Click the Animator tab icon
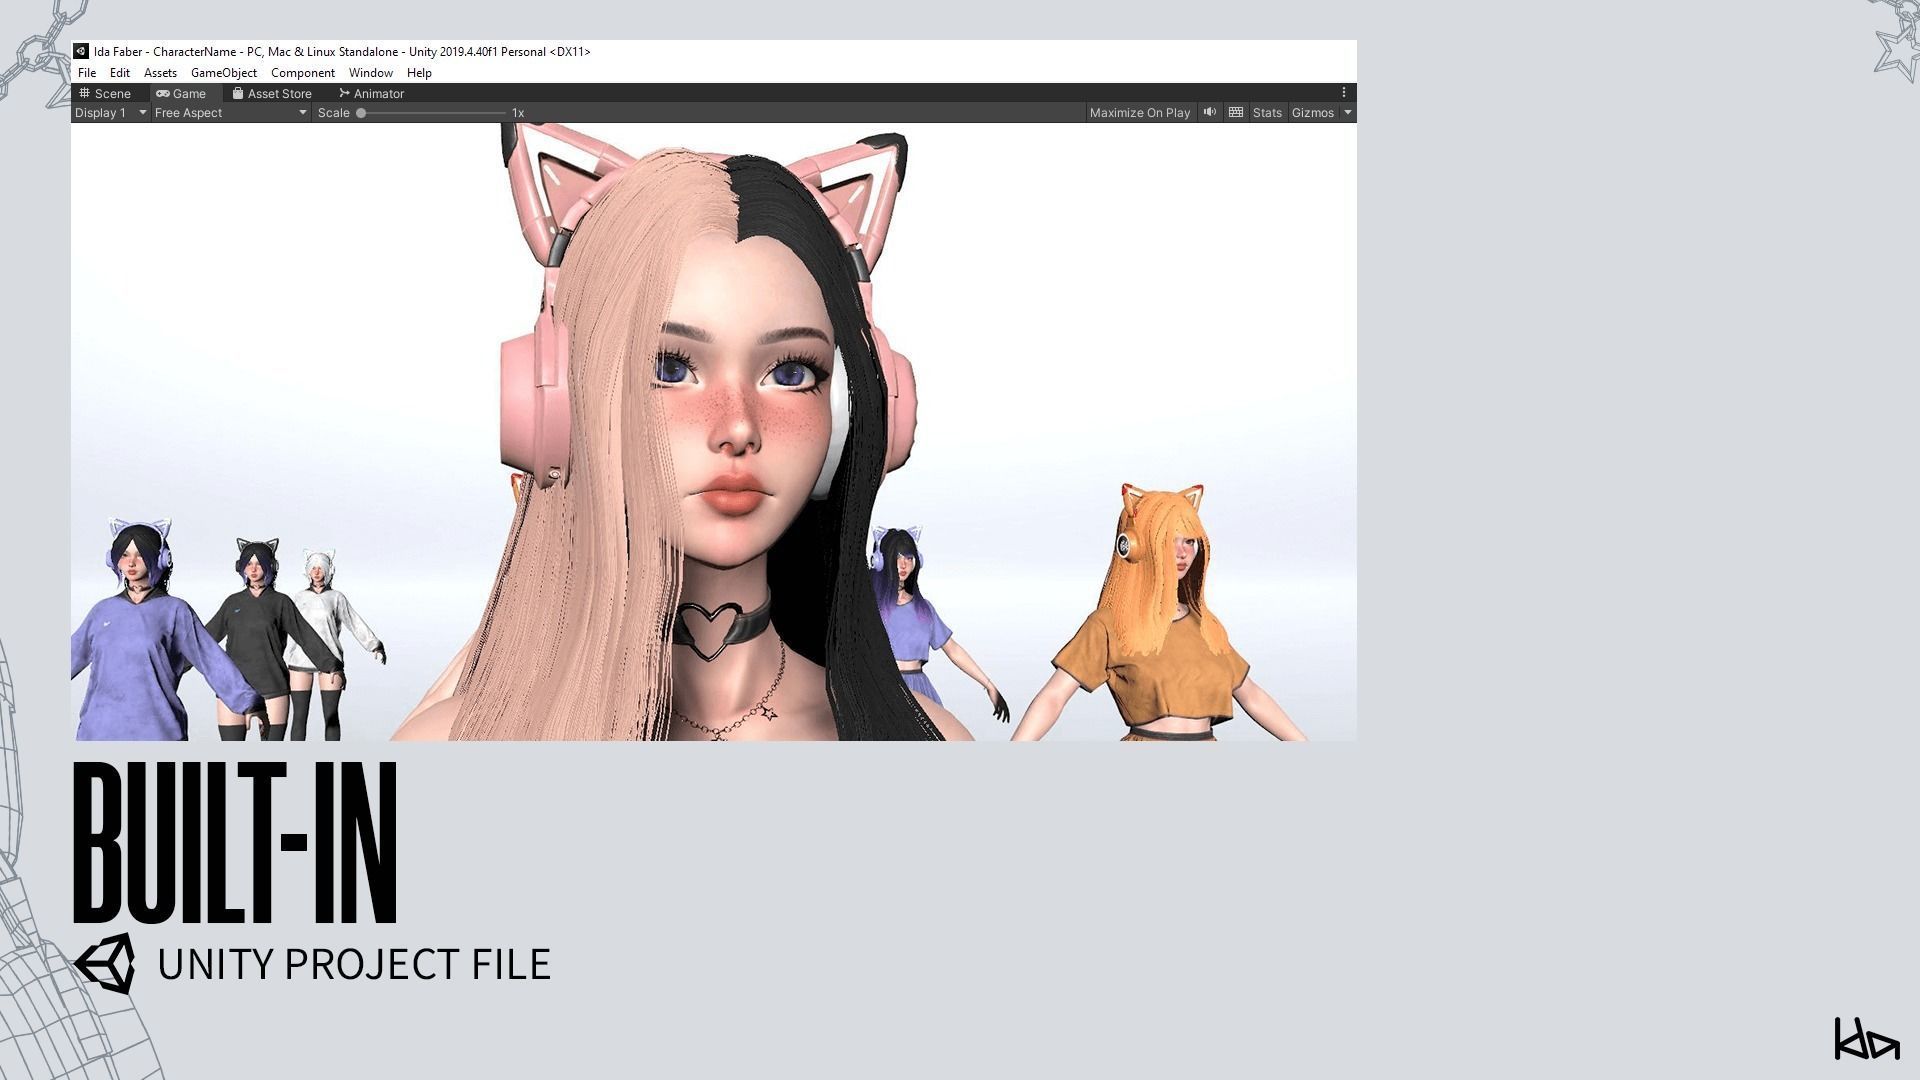This screenshot has height=1080, width=1920. (344, 93)
